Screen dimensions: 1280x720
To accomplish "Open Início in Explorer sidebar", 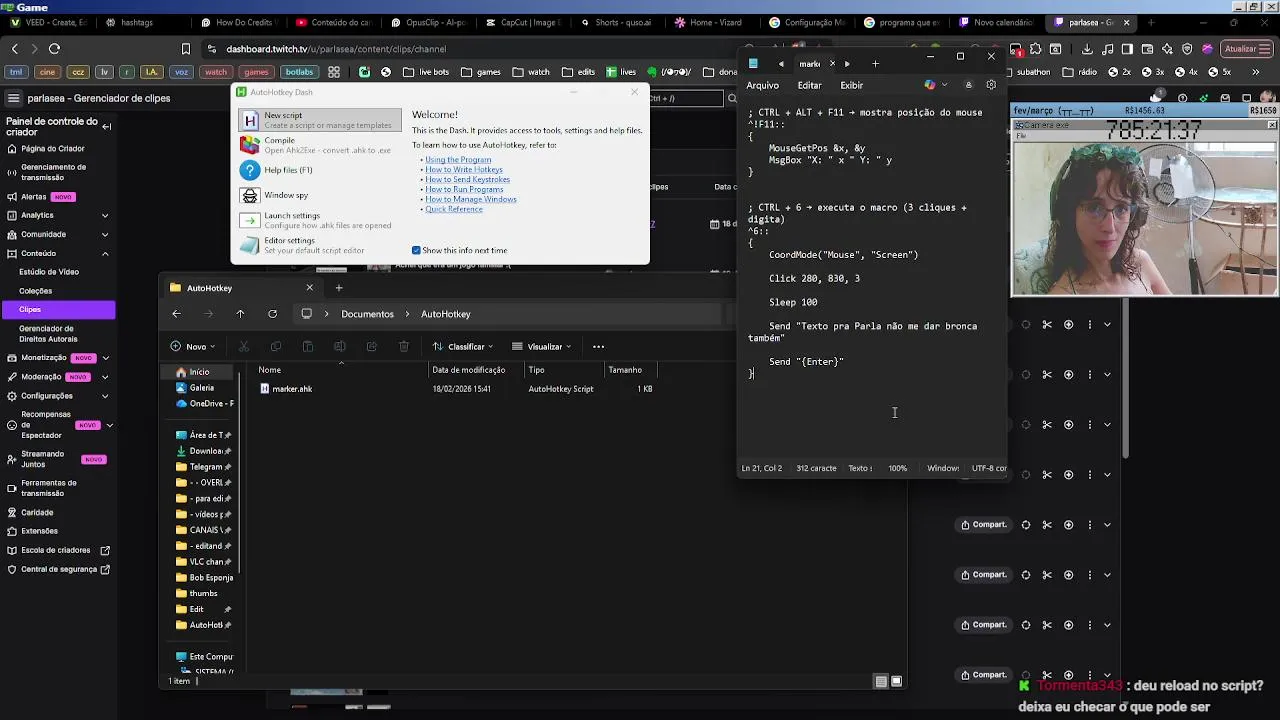I will [199, 372].
